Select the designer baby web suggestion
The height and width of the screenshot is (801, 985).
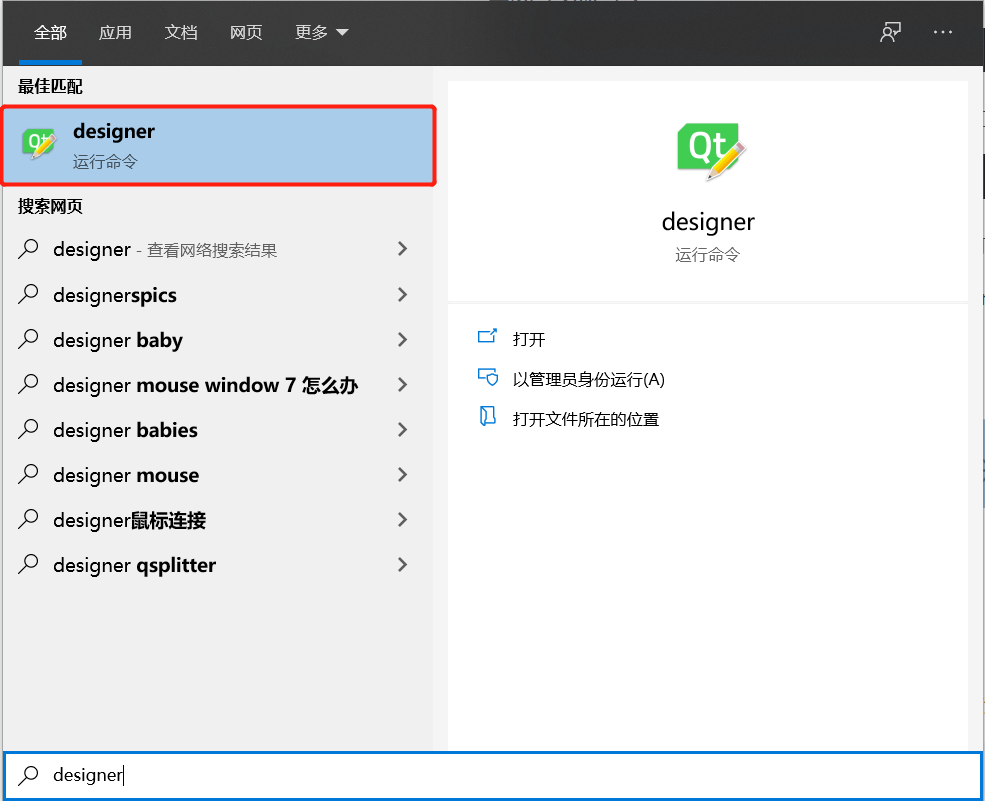point(118,340)
